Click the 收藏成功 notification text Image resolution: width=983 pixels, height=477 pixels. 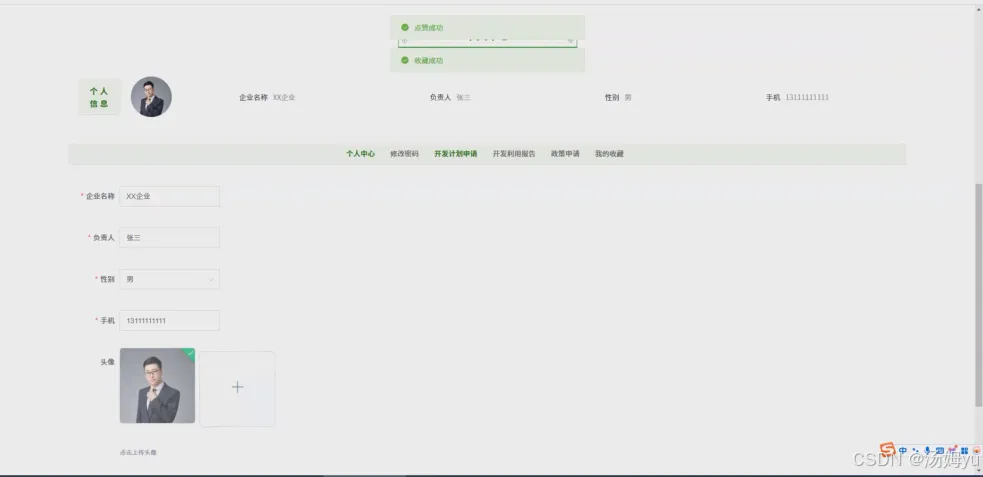click(x=429, y=61)
